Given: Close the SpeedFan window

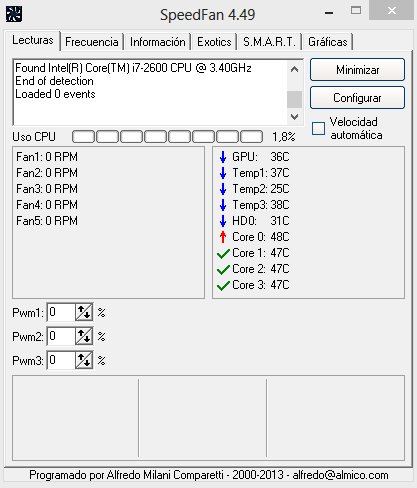Looking at the screenshot, I should click(392, 11).
